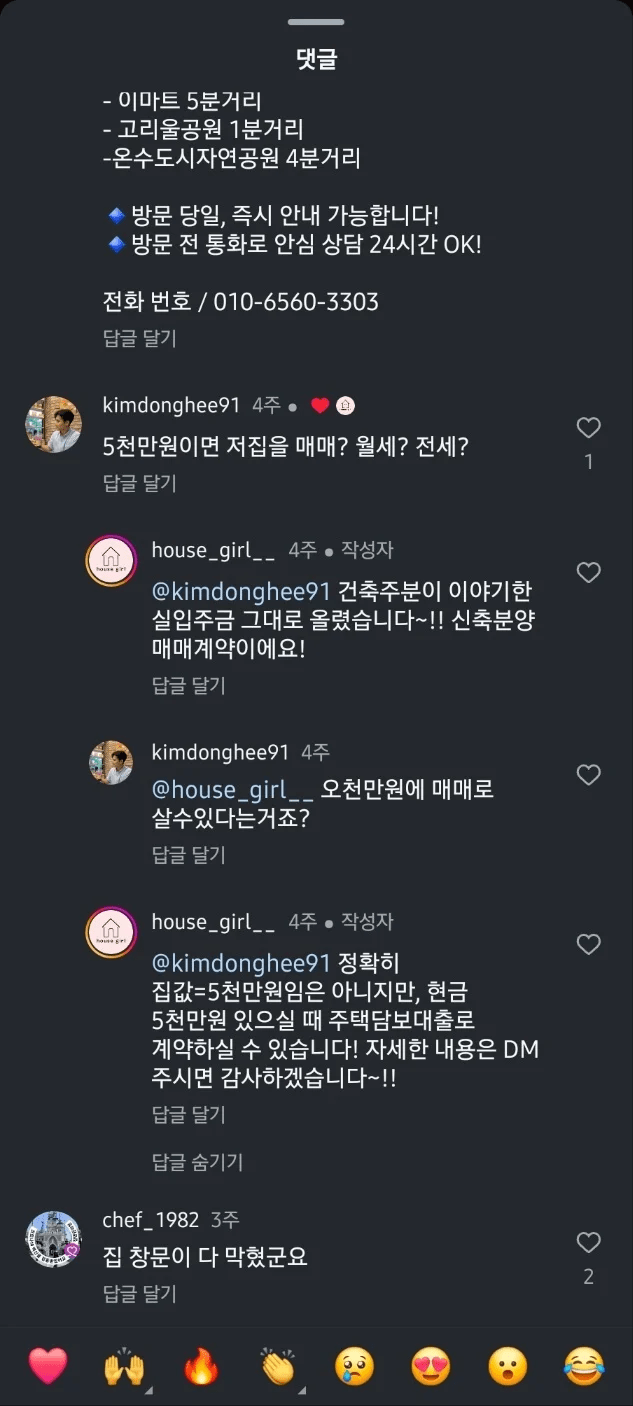Send the red heart emoji reaction
This screenshot has width=633, height=1406.
click(48, 1366)
